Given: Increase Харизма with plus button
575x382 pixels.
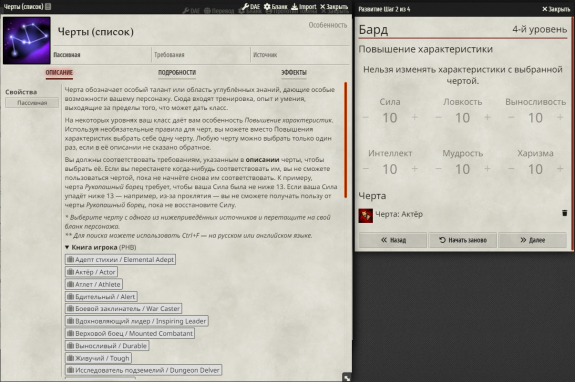Looking at the screenshot, I should (560, 169).
